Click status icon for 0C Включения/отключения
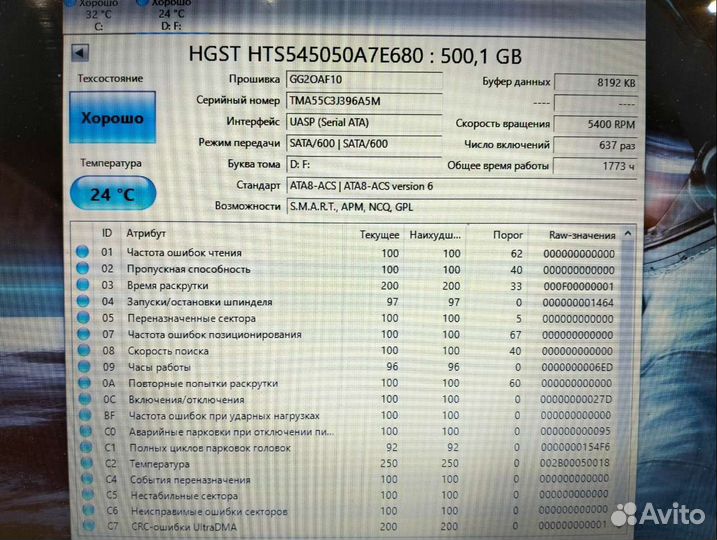Viewport: 717px width, 540px height. (85, 399)
